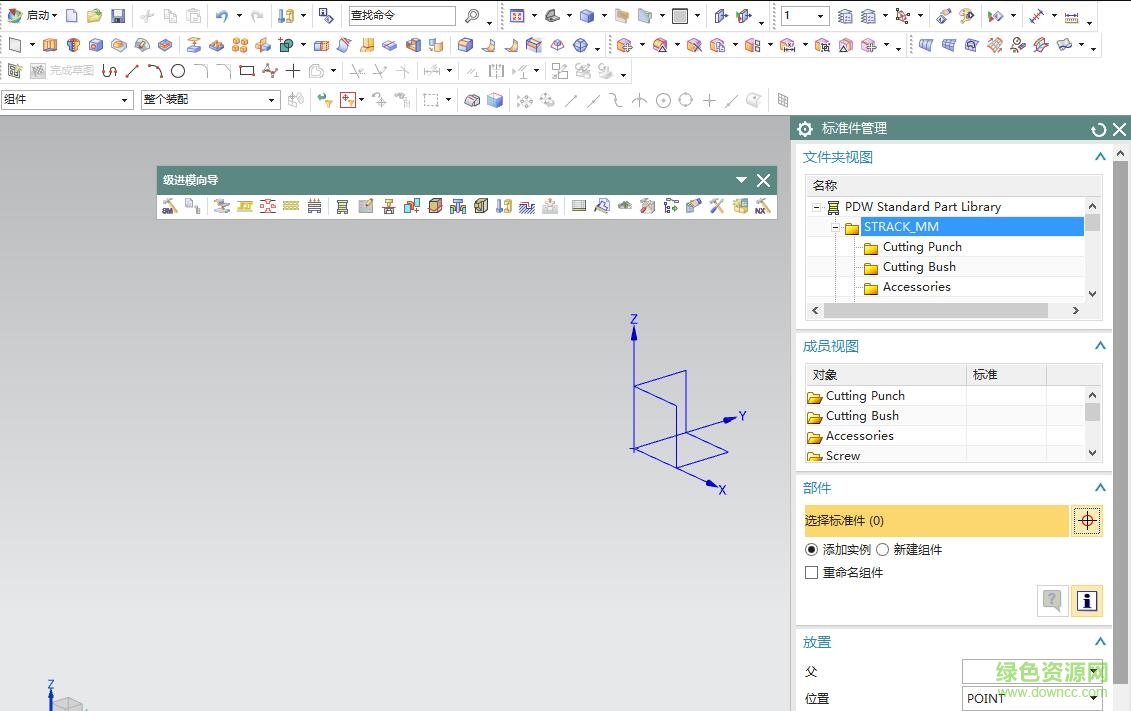Open Accessories in the 成员视图 list
Image resolution: width=1131 pixels, height=711 pixels.
859,436
